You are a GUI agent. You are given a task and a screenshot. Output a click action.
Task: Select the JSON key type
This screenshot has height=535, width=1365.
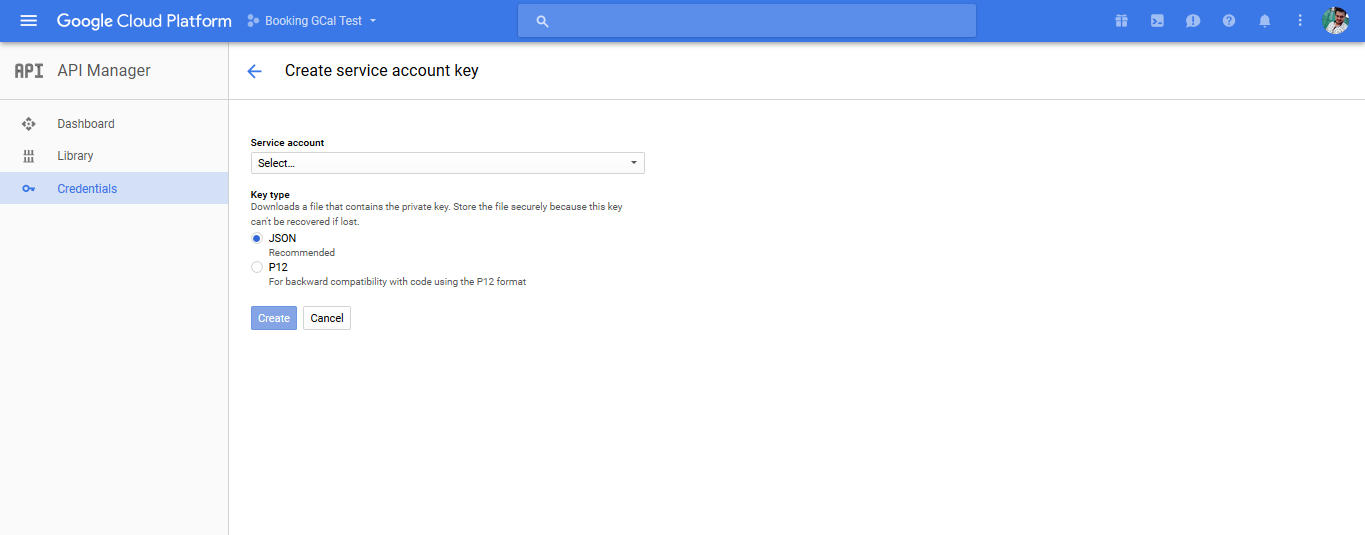point(257,239)
